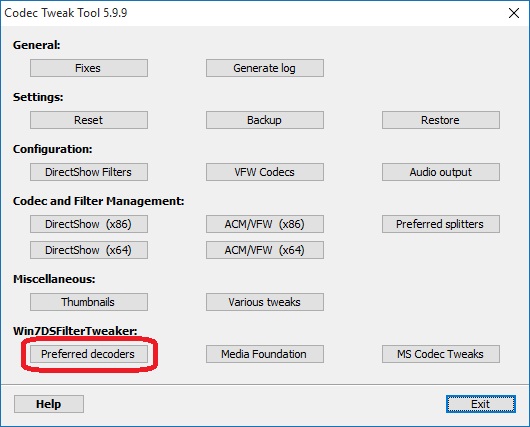Open DirectShow Filters configuration

[89, 172]
